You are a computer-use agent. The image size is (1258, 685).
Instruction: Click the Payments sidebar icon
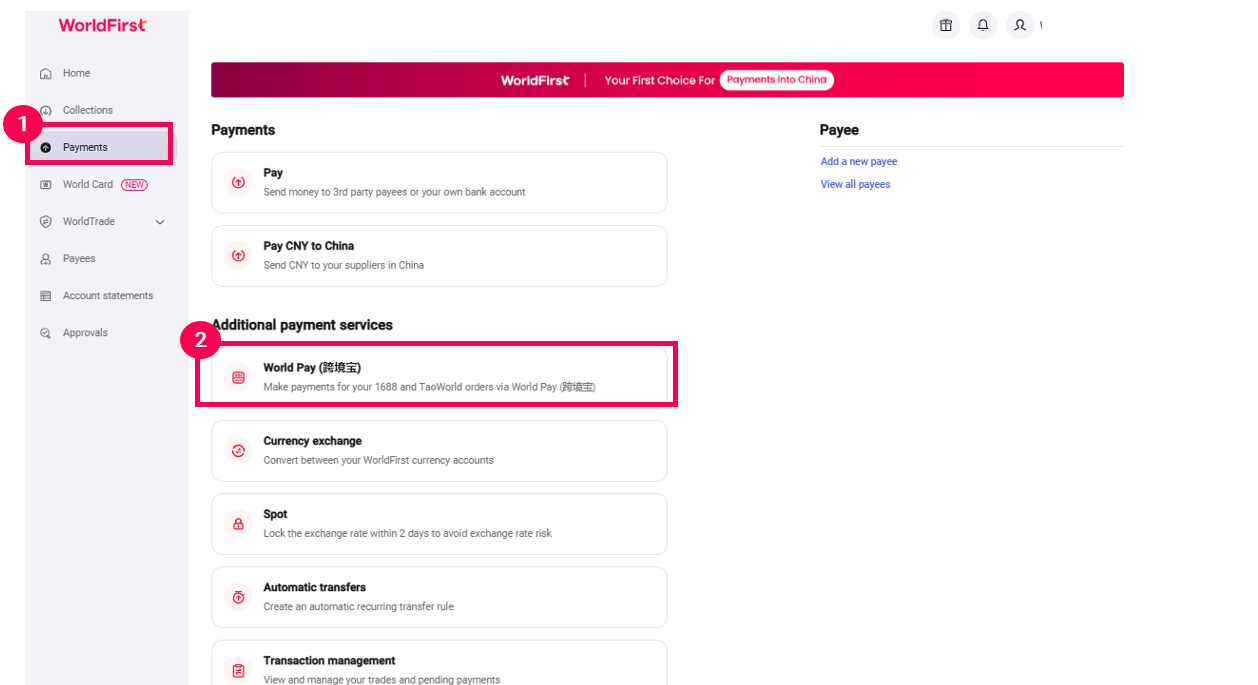(x=45, y=148)
